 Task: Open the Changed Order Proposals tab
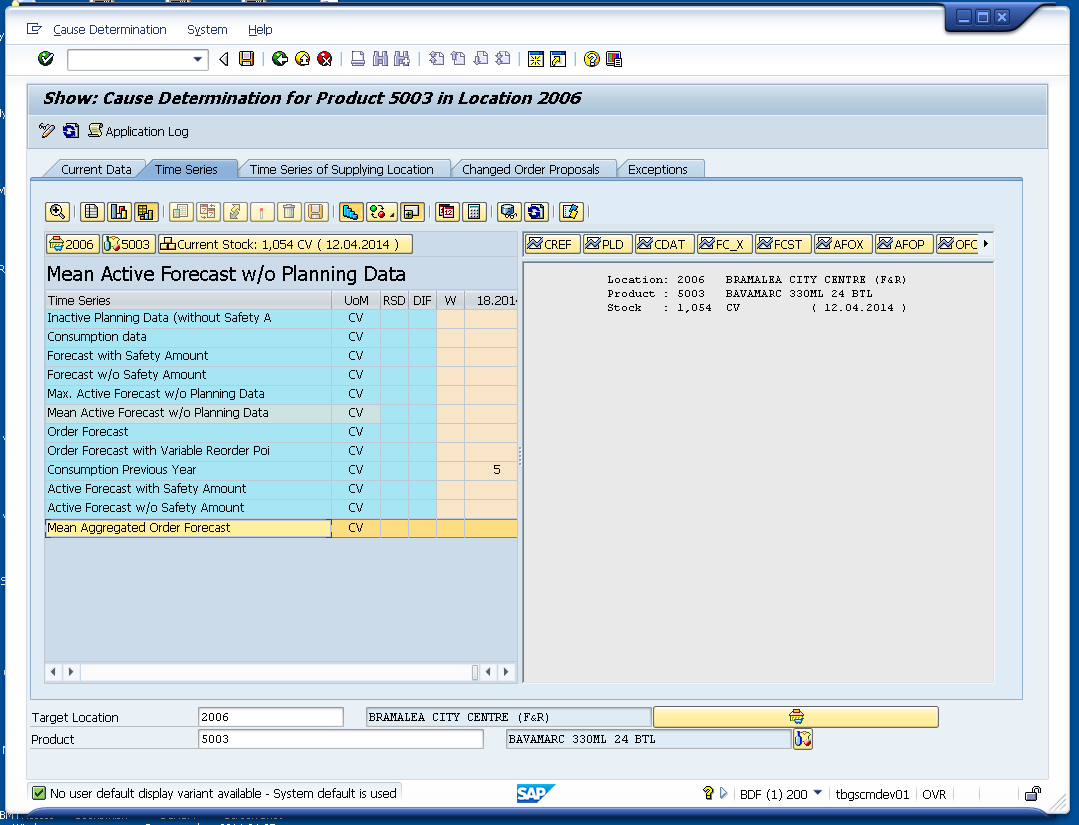pyautogui.click(x=531, y=169)
